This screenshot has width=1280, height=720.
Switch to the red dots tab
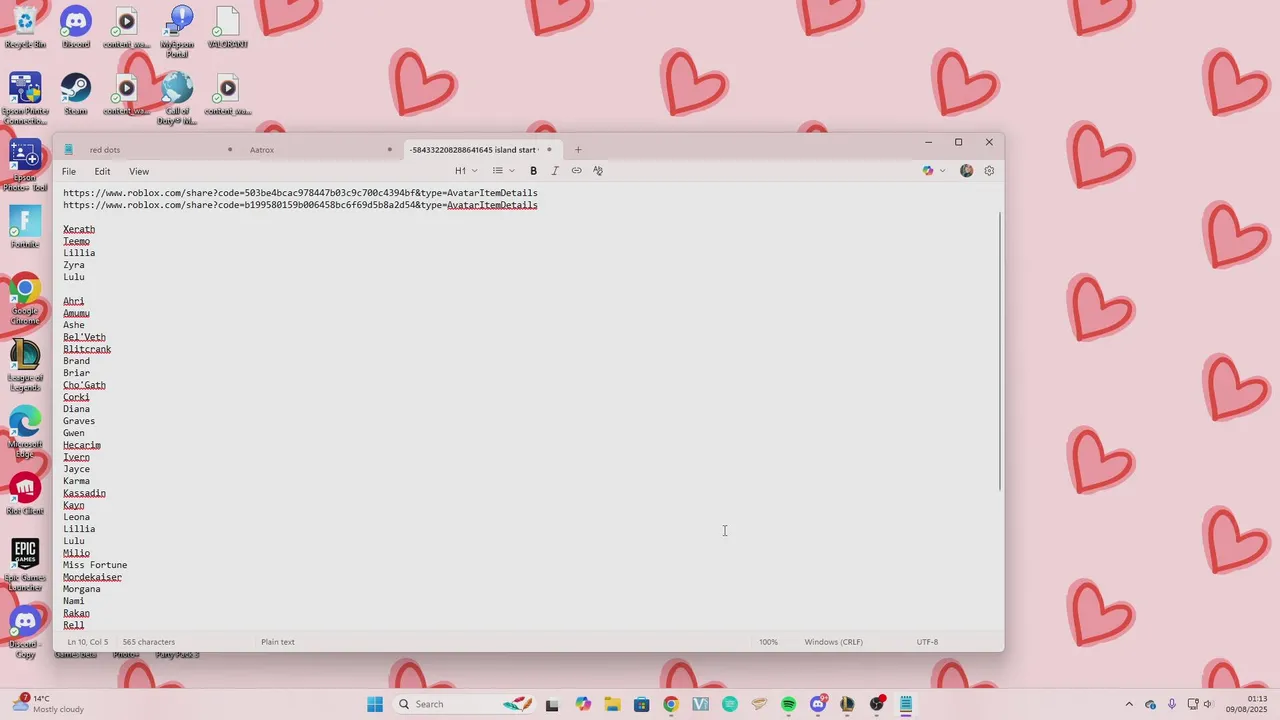(x=148, y=150)
